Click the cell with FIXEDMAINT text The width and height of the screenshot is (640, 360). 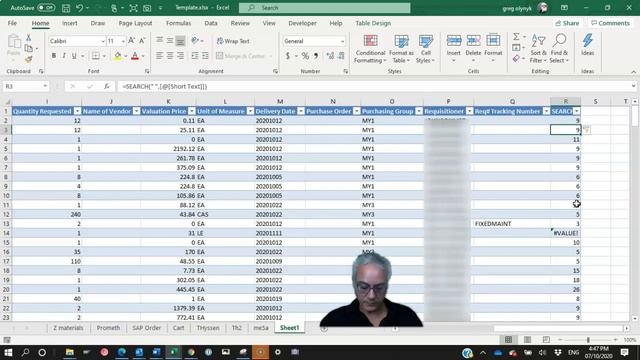(x=512, y=224)
